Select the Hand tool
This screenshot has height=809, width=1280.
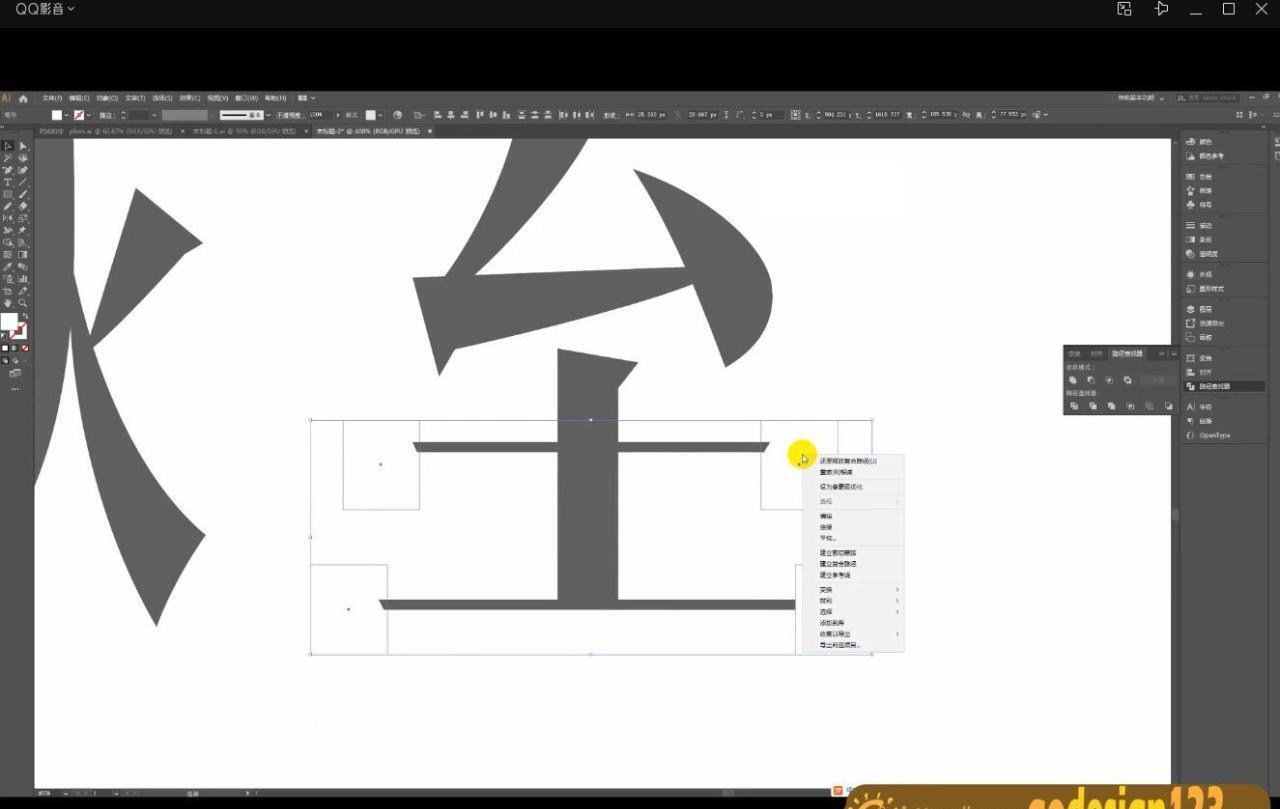[8, 303]
